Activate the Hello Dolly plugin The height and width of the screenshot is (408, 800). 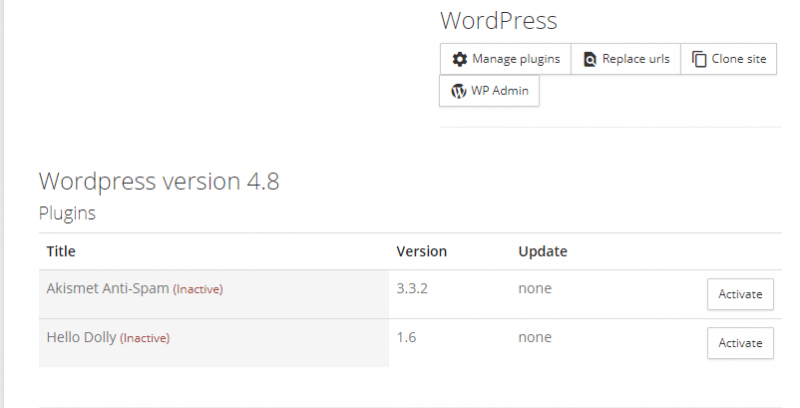click(x=740, y=343)
